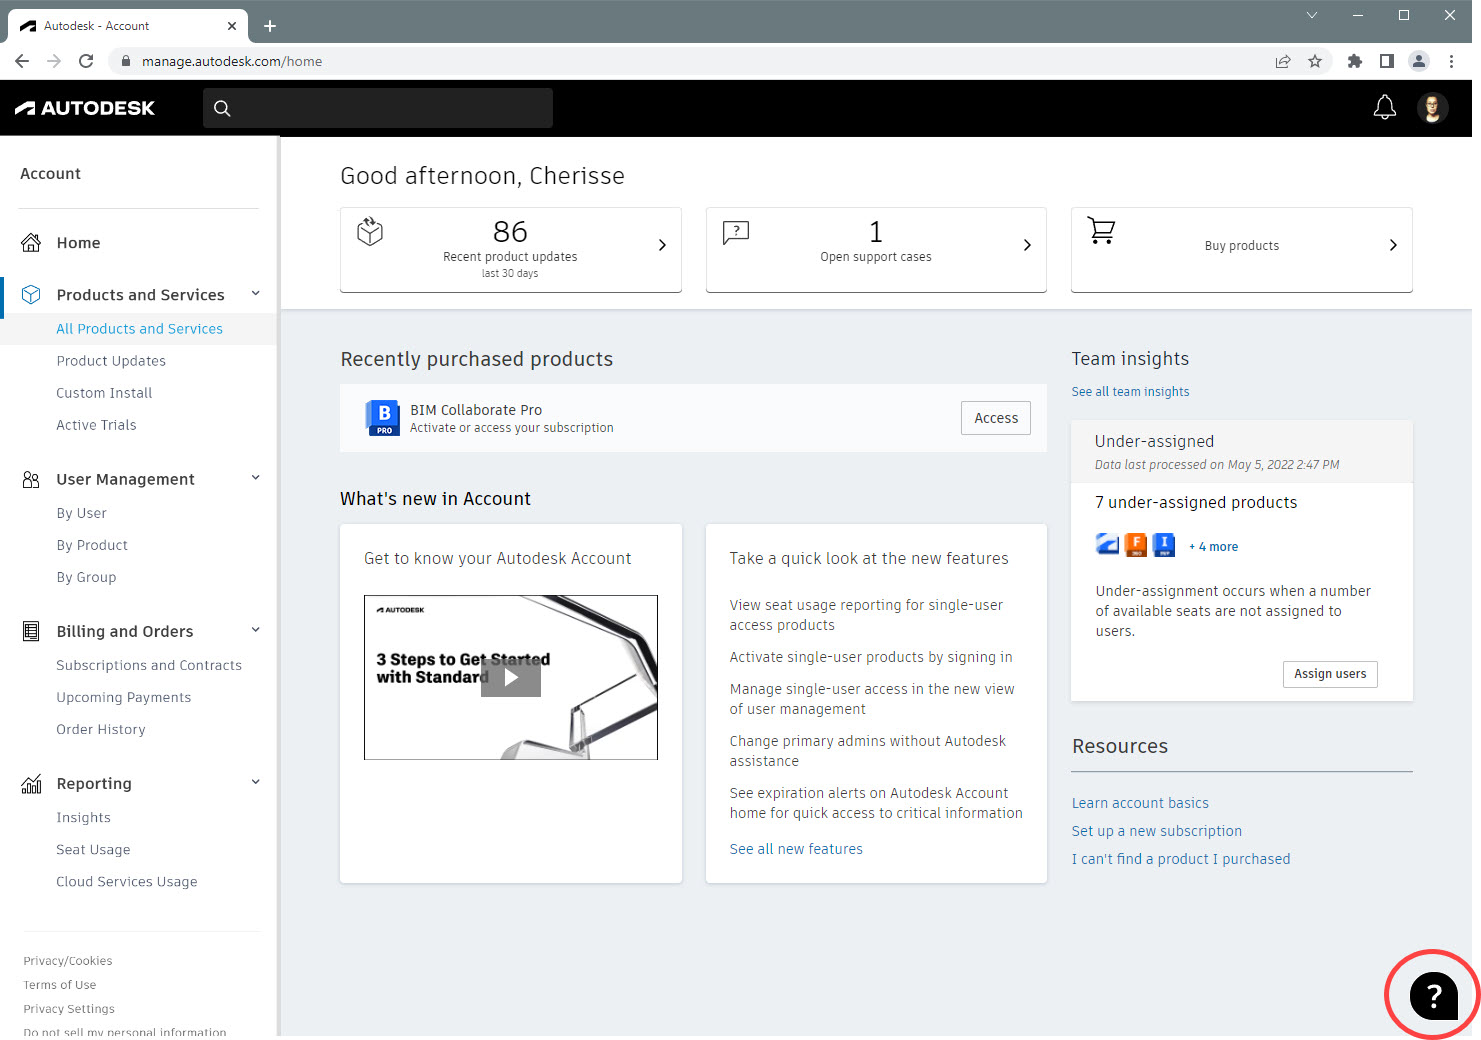Click the User Management people icon
Screen dimensions: 1481x1040
click(31, 479)
